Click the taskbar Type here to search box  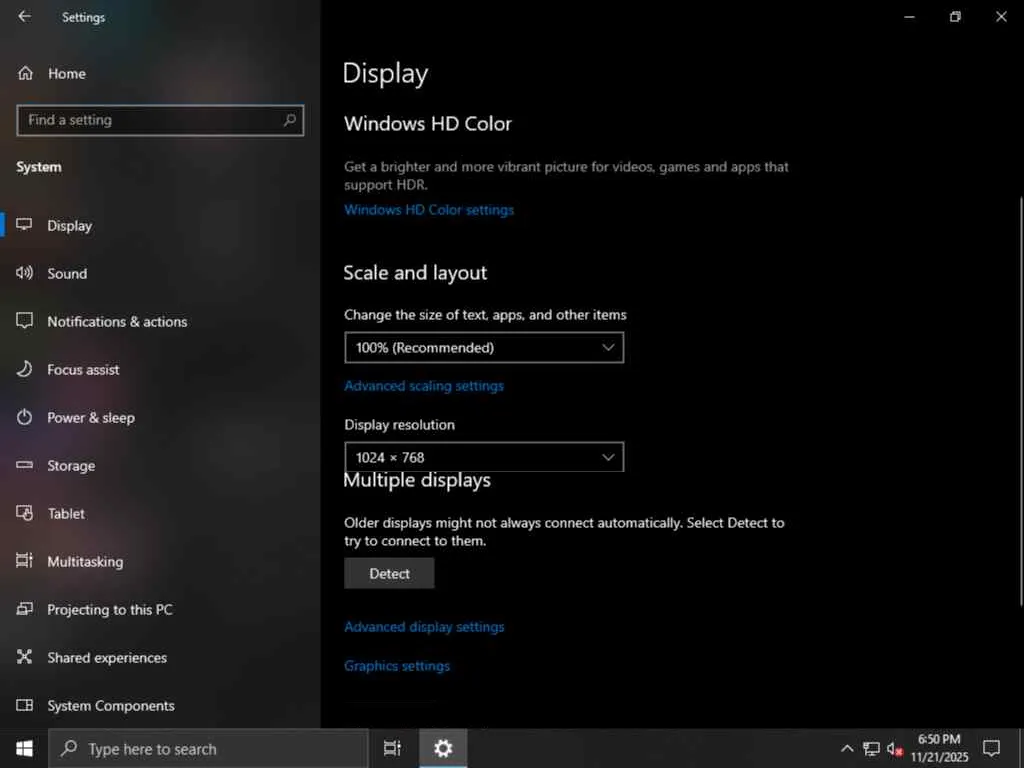208,748
